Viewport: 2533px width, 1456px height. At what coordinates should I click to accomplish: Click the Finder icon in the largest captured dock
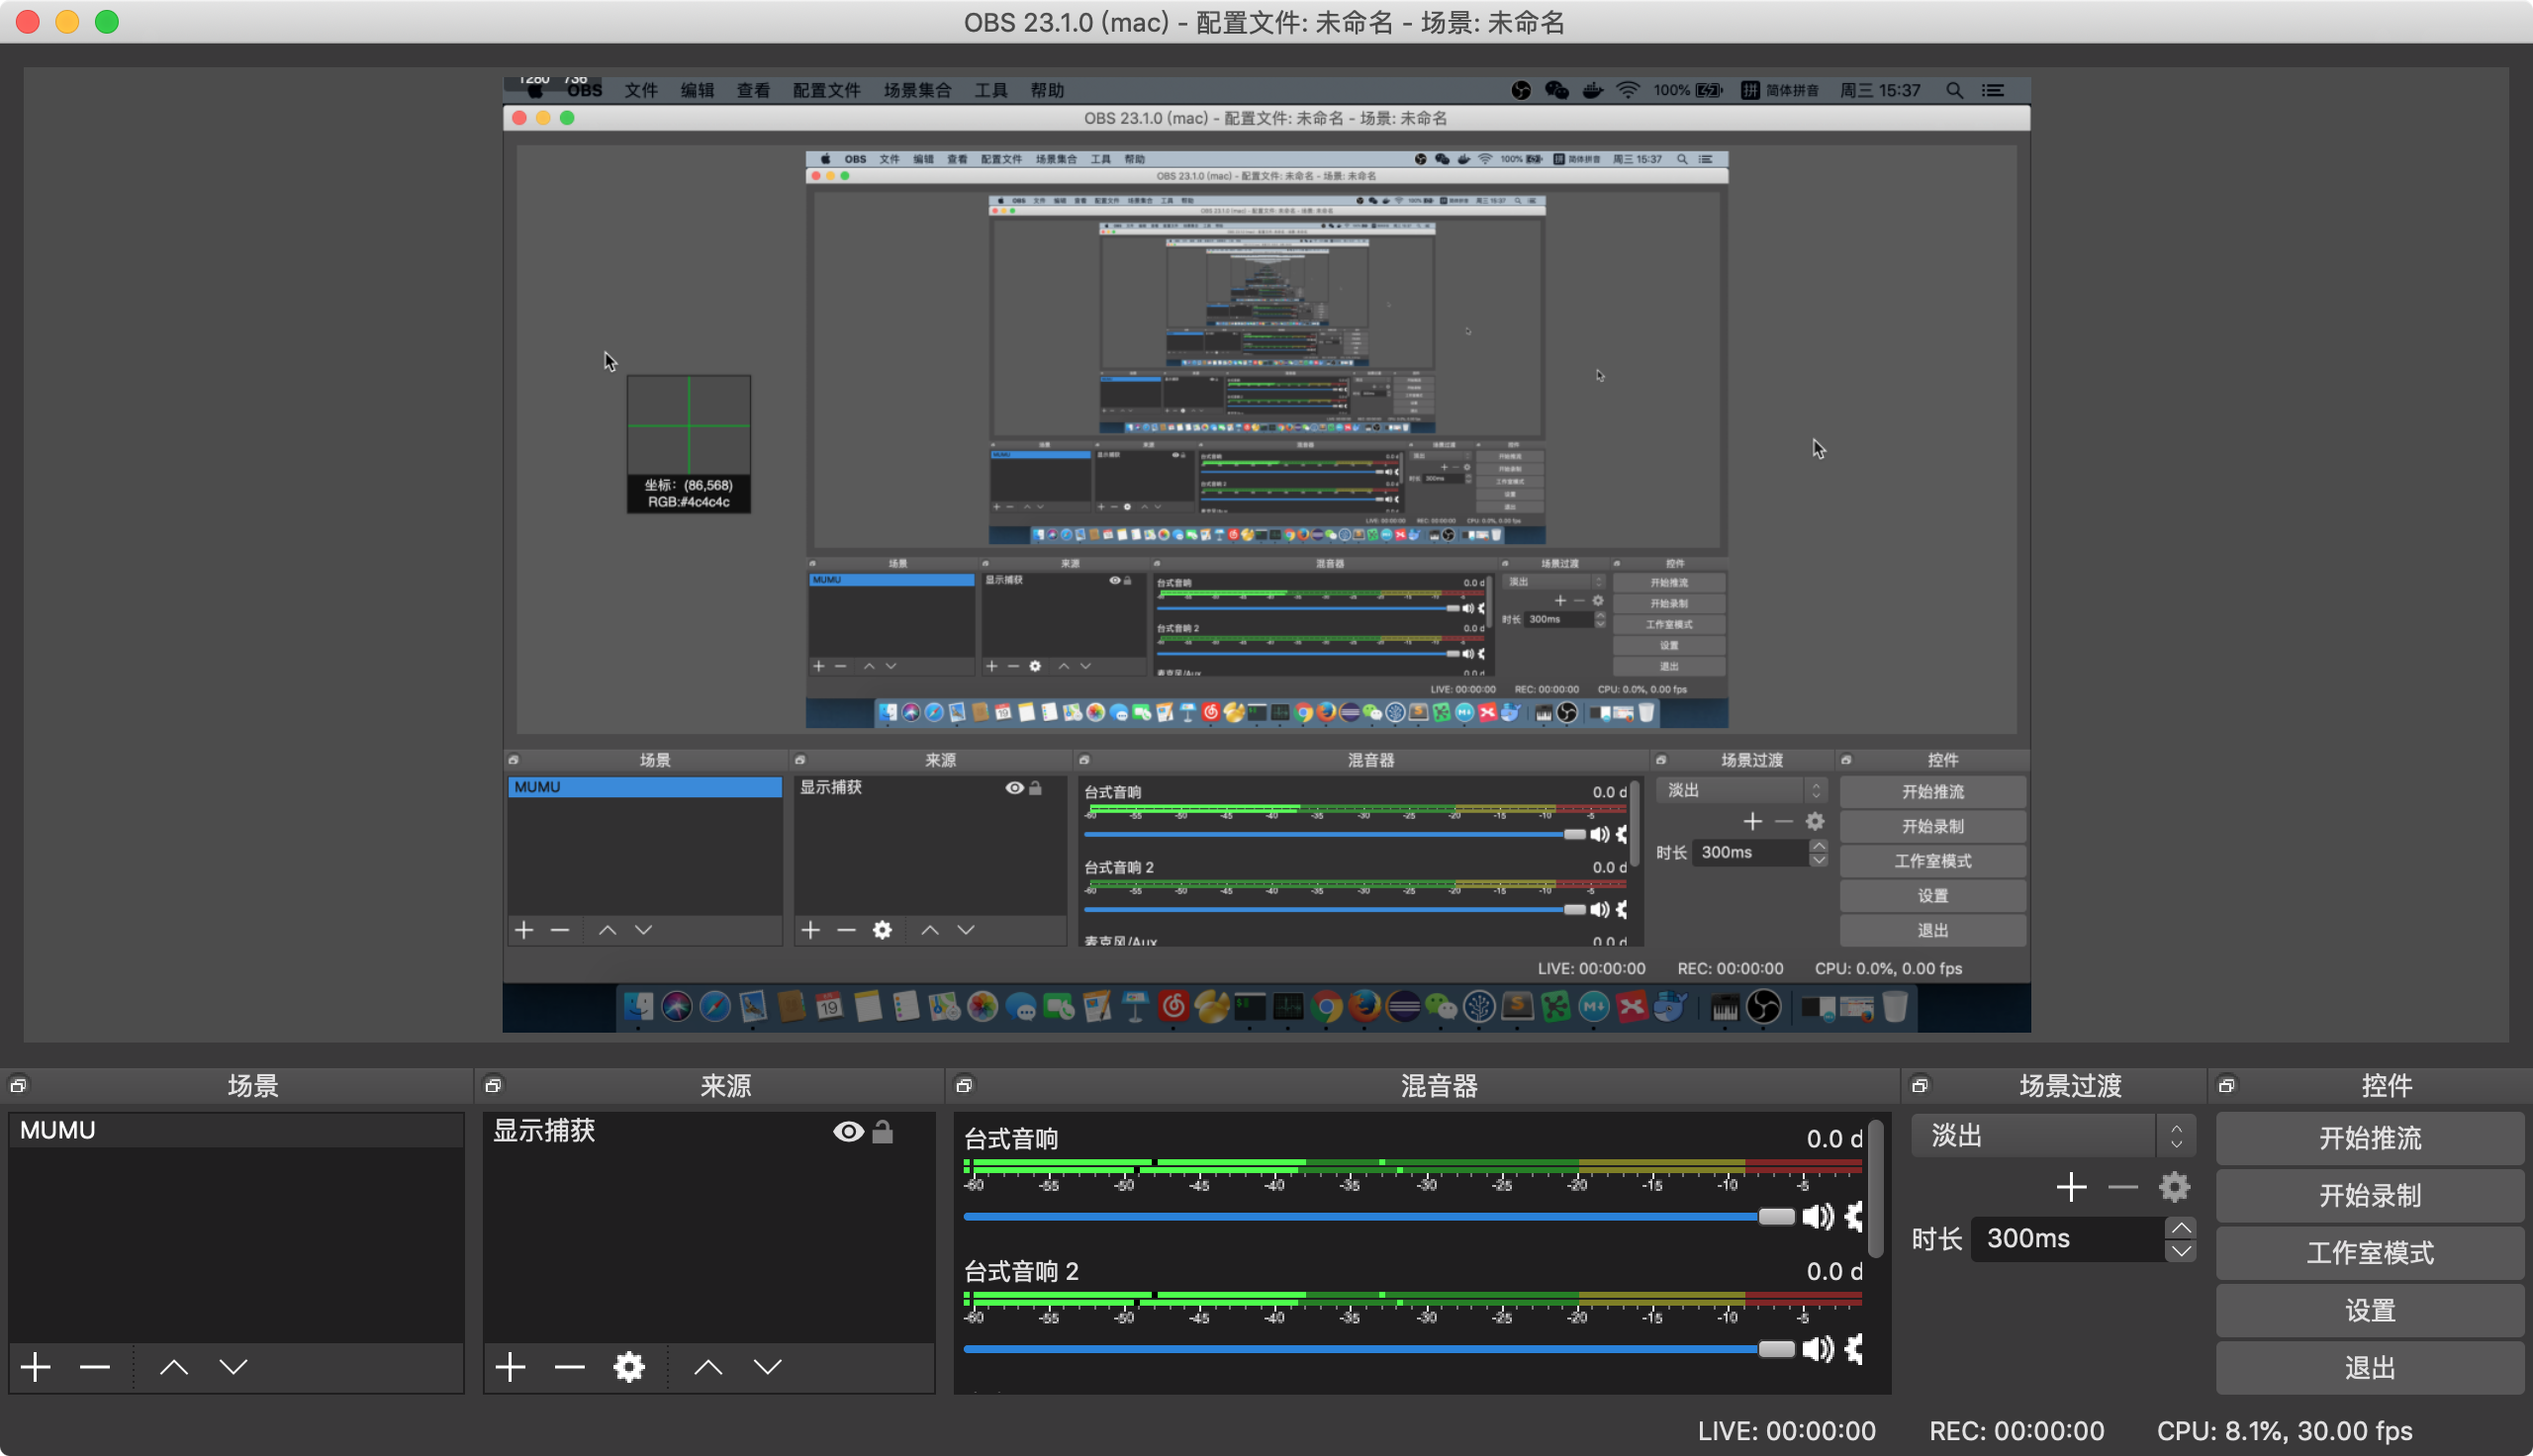pyautogui.click(x=638, y=1006)
